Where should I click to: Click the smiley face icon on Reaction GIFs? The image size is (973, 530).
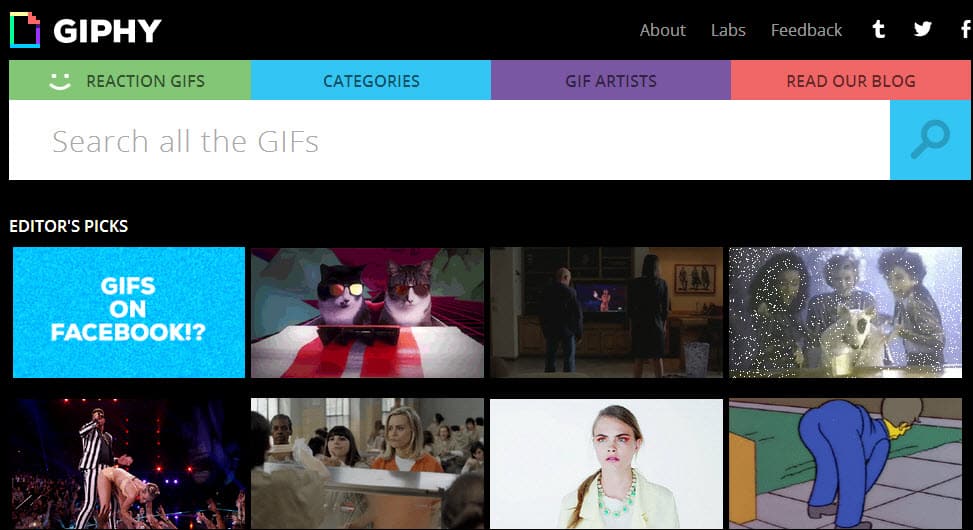(60, 81)
